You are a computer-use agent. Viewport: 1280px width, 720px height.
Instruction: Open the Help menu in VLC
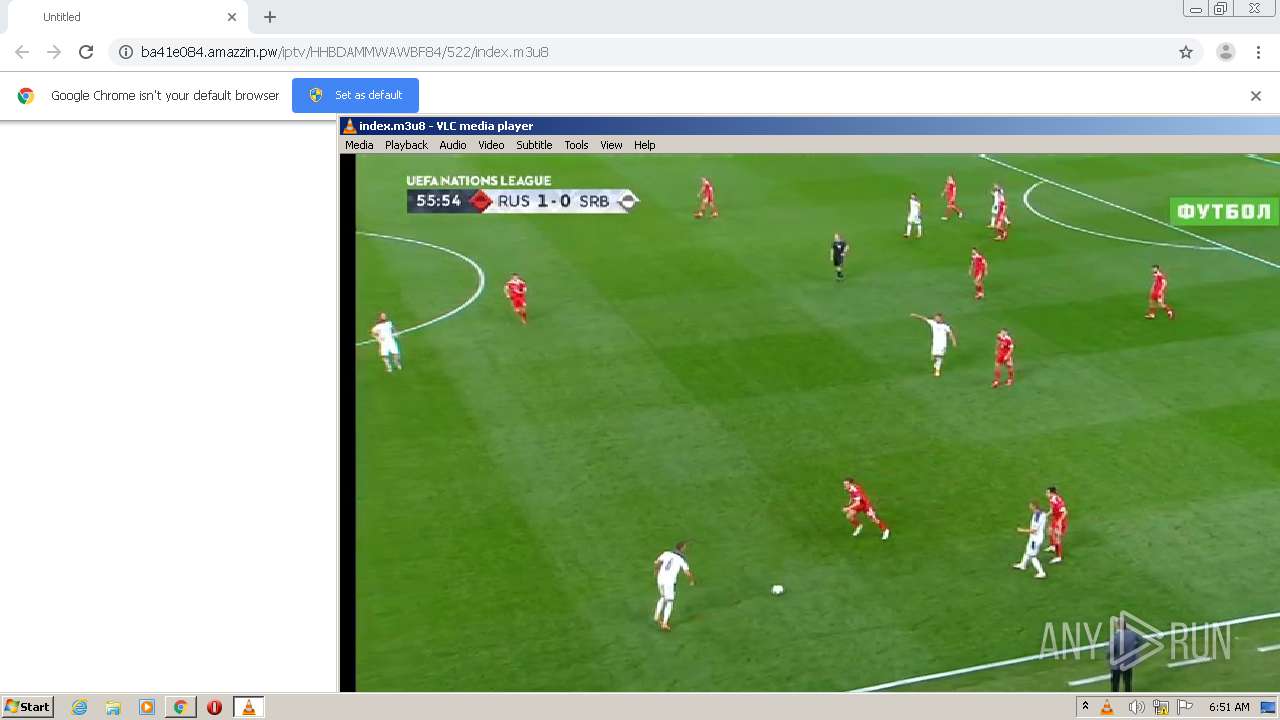click(x=645, y=145)
